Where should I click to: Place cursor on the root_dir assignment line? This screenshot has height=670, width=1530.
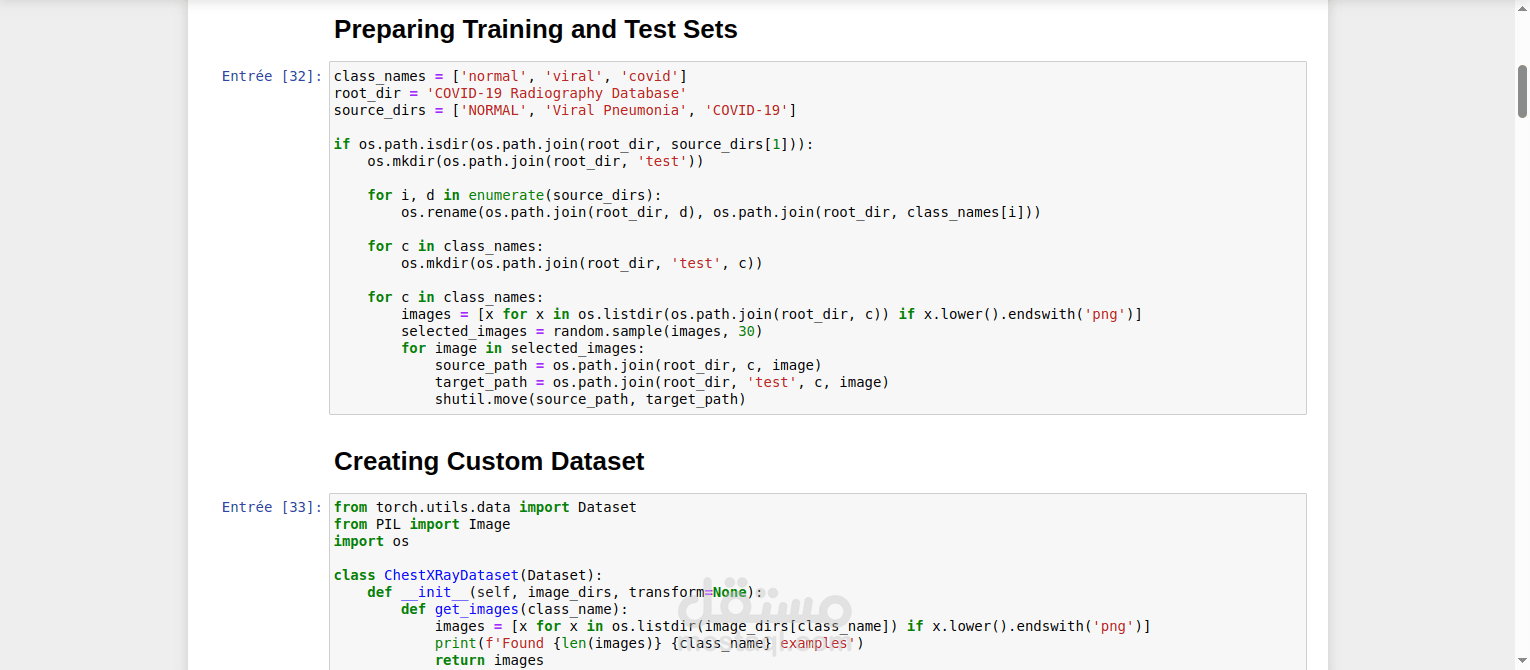tap(510, 93)
